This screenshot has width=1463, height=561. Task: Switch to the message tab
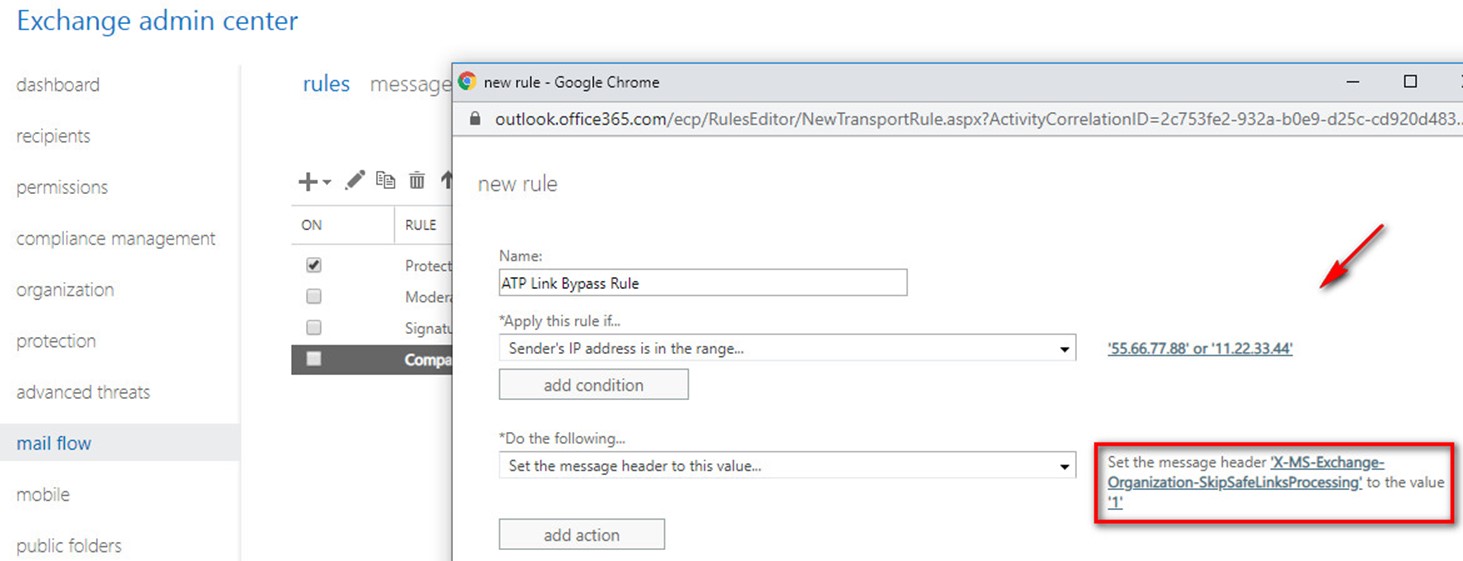point(410,84)
